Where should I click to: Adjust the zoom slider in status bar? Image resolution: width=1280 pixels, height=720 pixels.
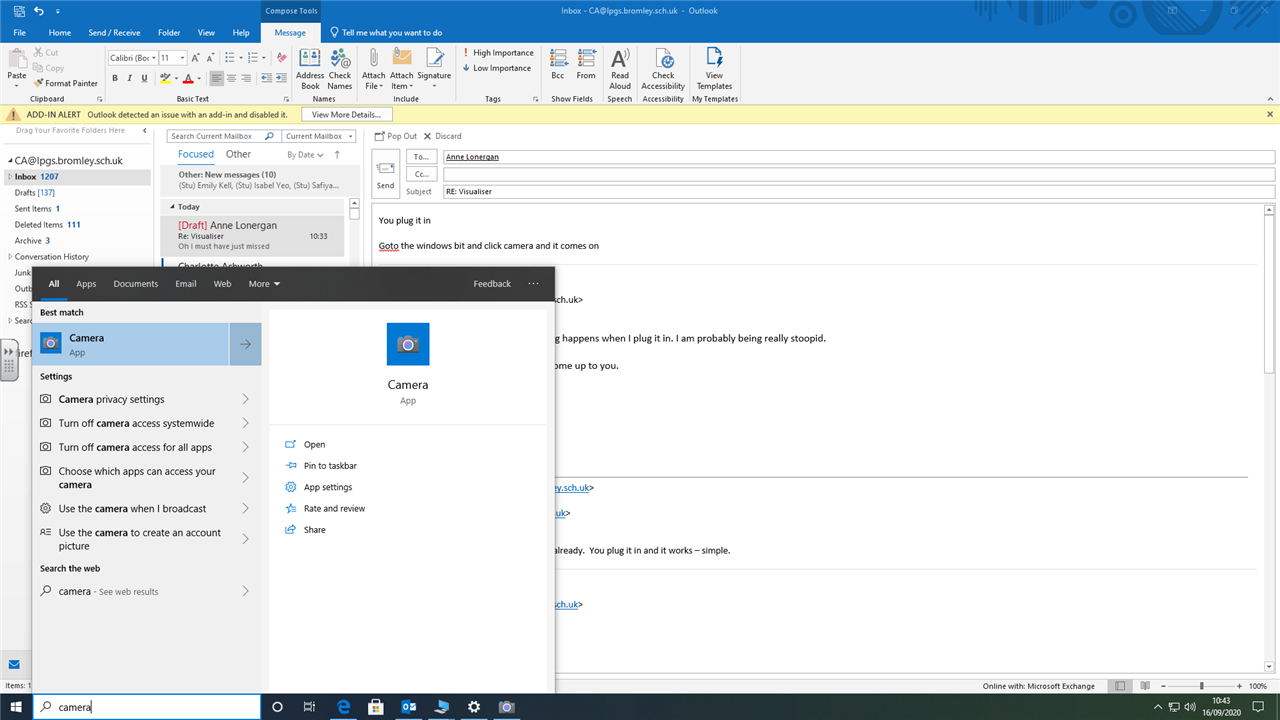point(1201,686)
